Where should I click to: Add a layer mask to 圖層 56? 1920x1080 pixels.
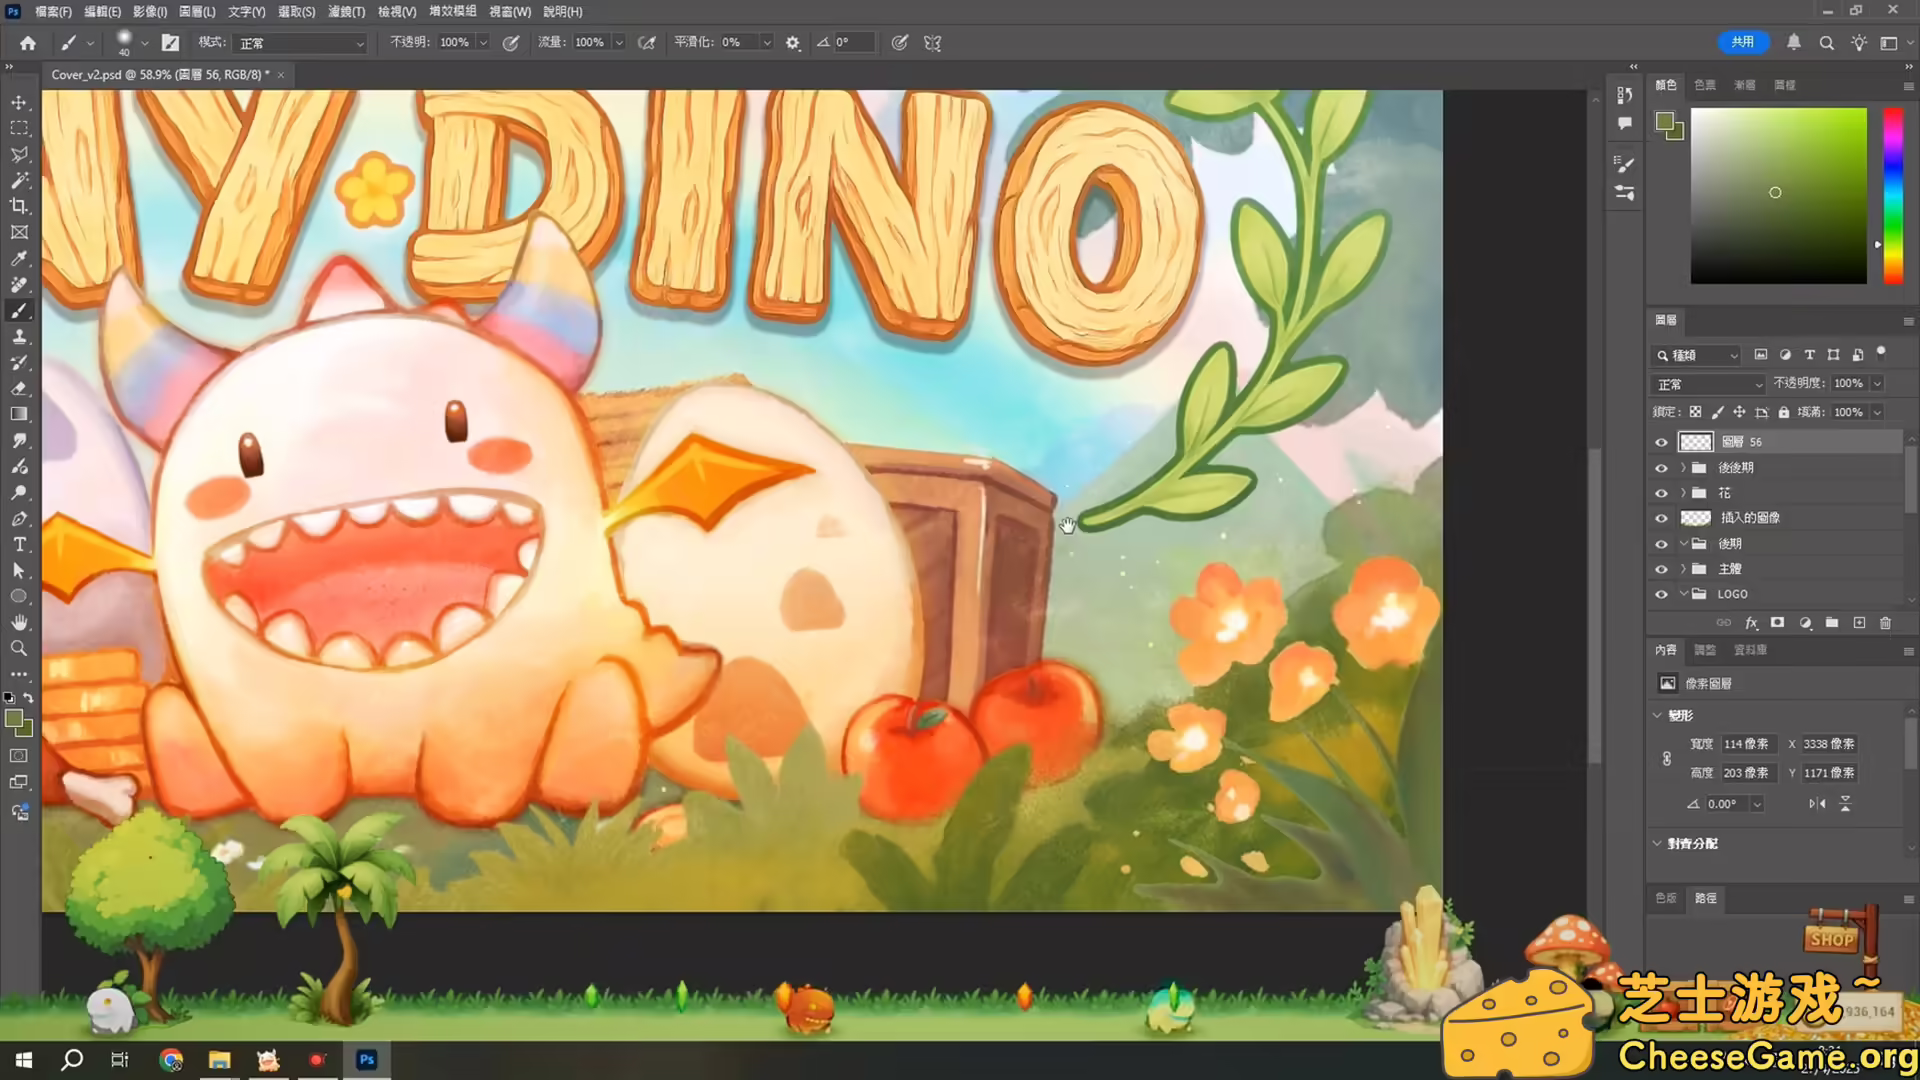(x=1778, y=622)
